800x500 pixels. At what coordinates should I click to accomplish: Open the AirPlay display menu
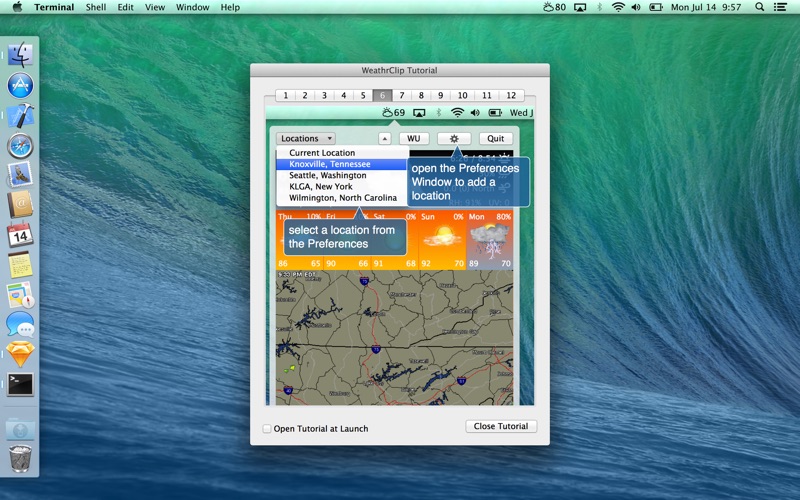[x=580, y=7]
